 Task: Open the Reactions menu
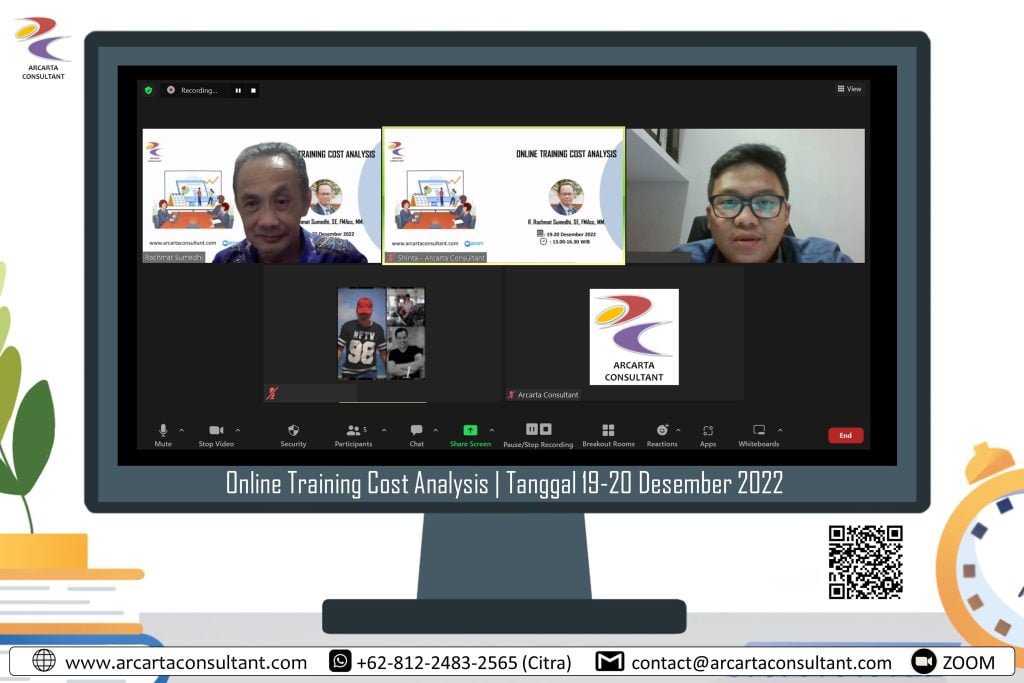pyautogui.click(x=661, y=431)
